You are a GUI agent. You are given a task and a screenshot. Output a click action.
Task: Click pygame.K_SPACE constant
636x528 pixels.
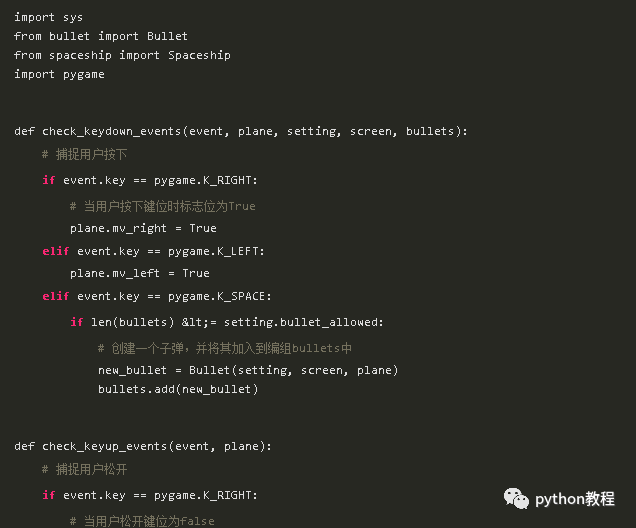pyautogui.click(x=219, y=296)
